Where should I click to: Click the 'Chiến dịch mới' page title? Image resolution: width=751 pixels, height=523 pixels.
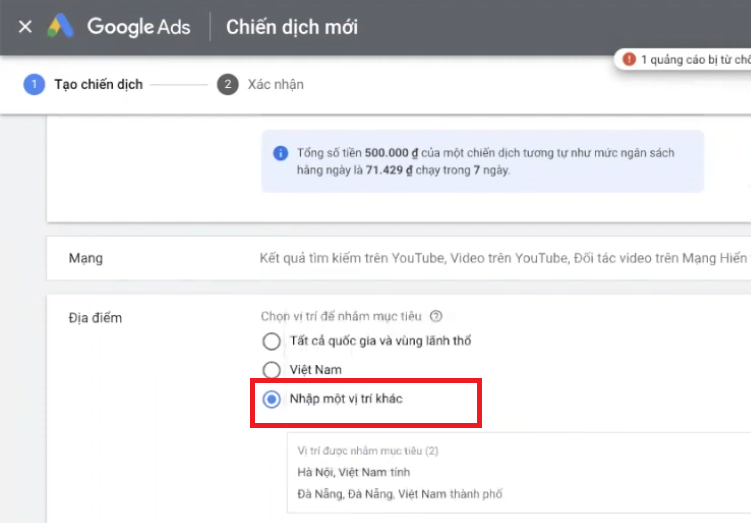pyautogui.click(x=292, y=27)
